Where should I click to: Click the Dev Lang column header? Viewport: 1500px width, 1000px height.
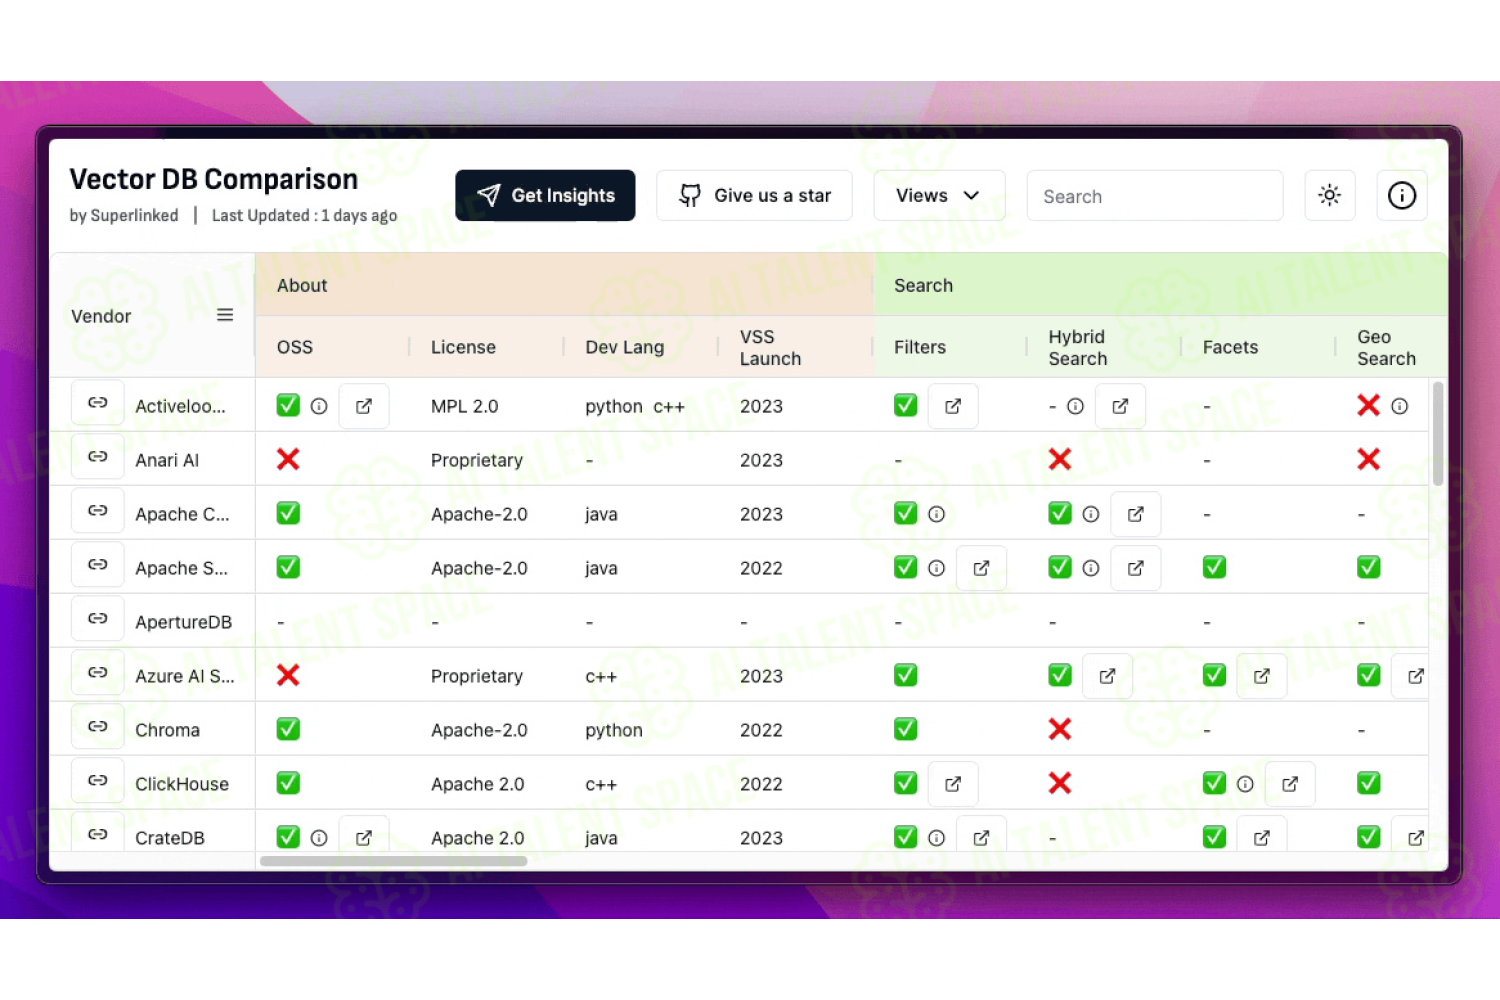[x=624, y=347]
